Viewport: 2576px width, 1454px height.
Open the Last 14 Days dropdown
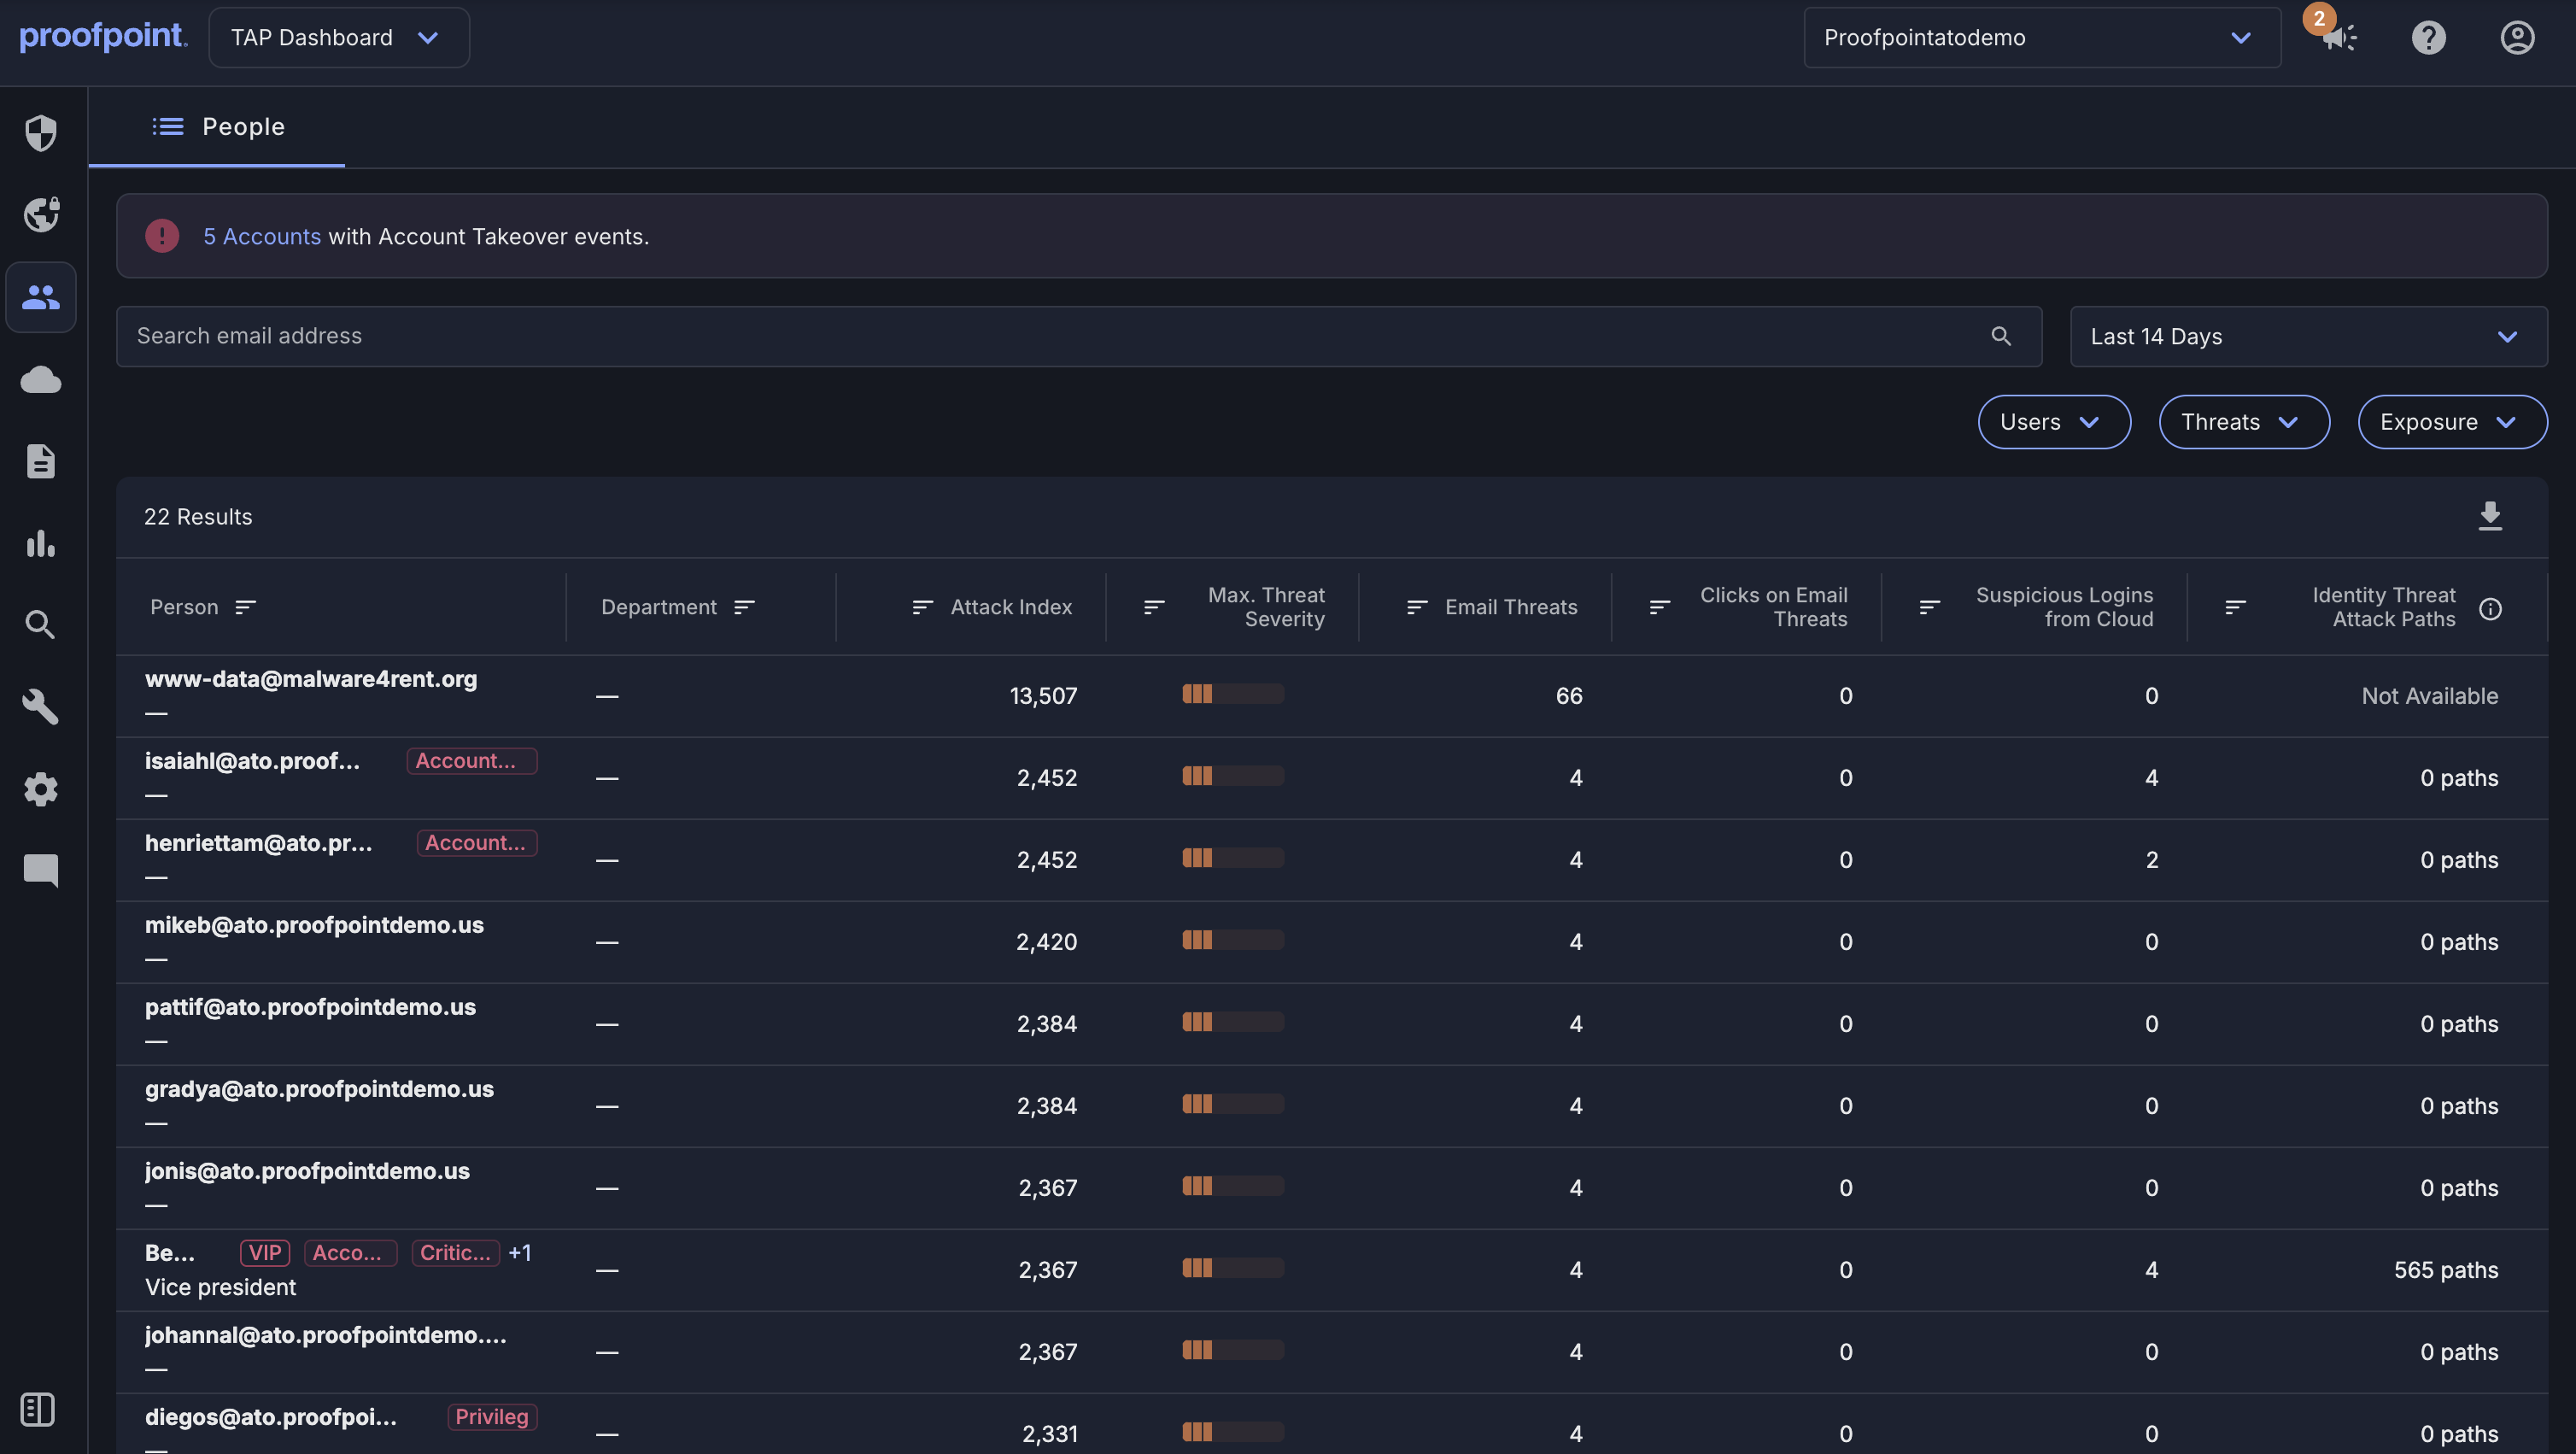(2307, 336)
